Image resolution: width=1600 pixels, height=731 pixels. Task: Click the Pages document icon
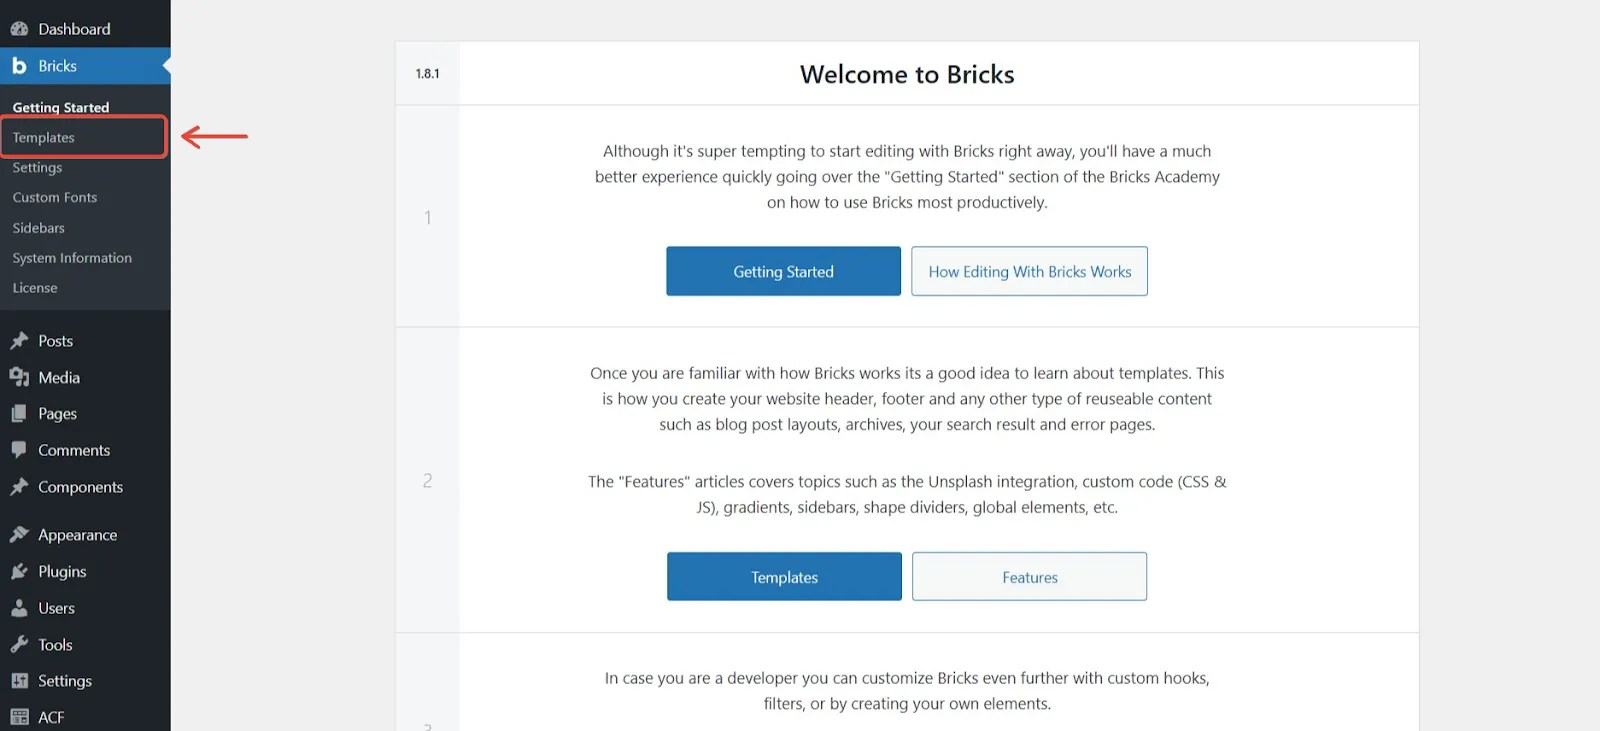[19, 414]
